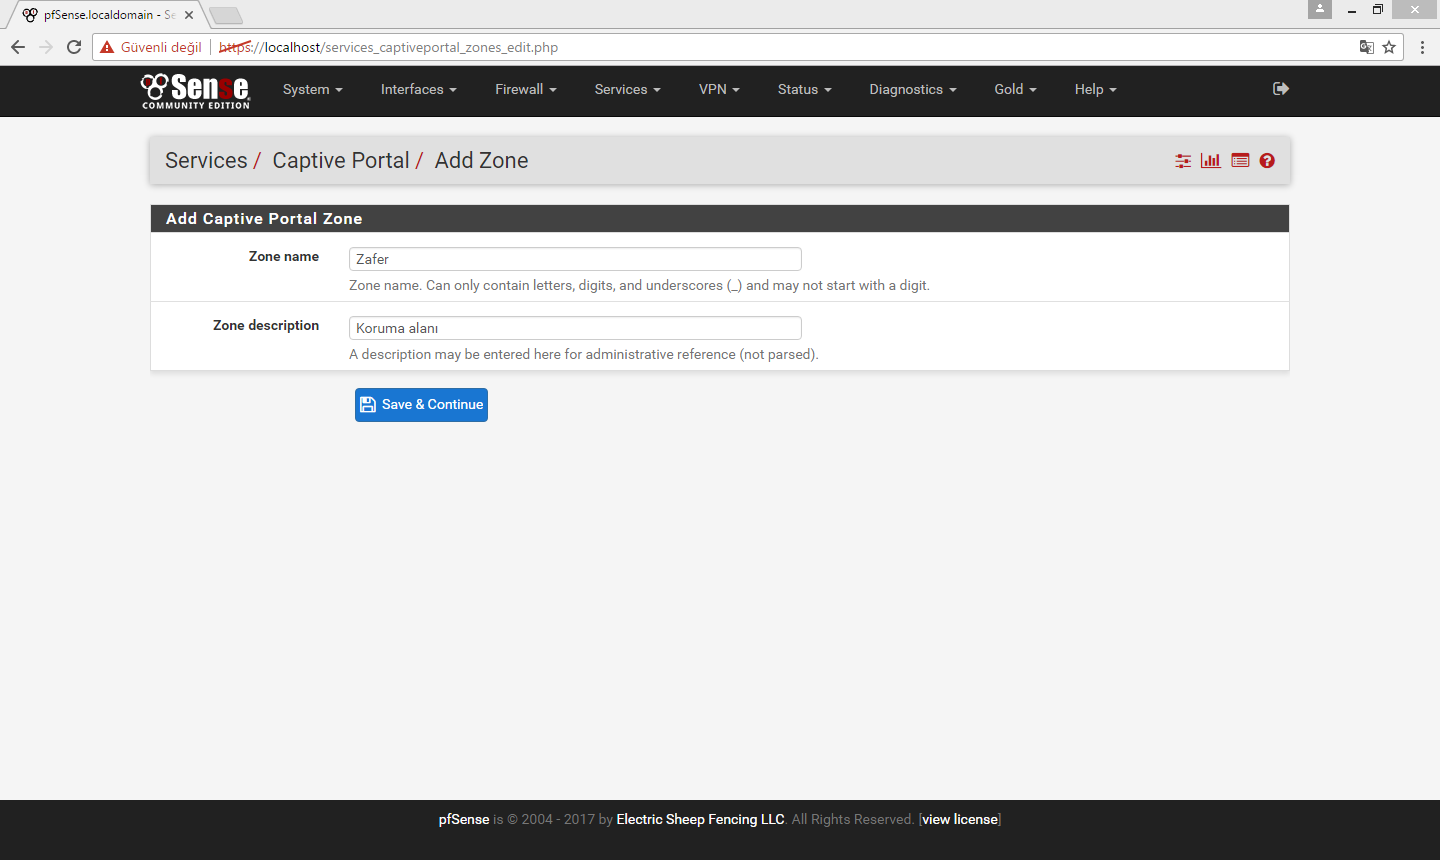Image resolution: width=1440 pixels, height=860 pixels.
Task: Open the Services menu
Action: tap(627, 89)
